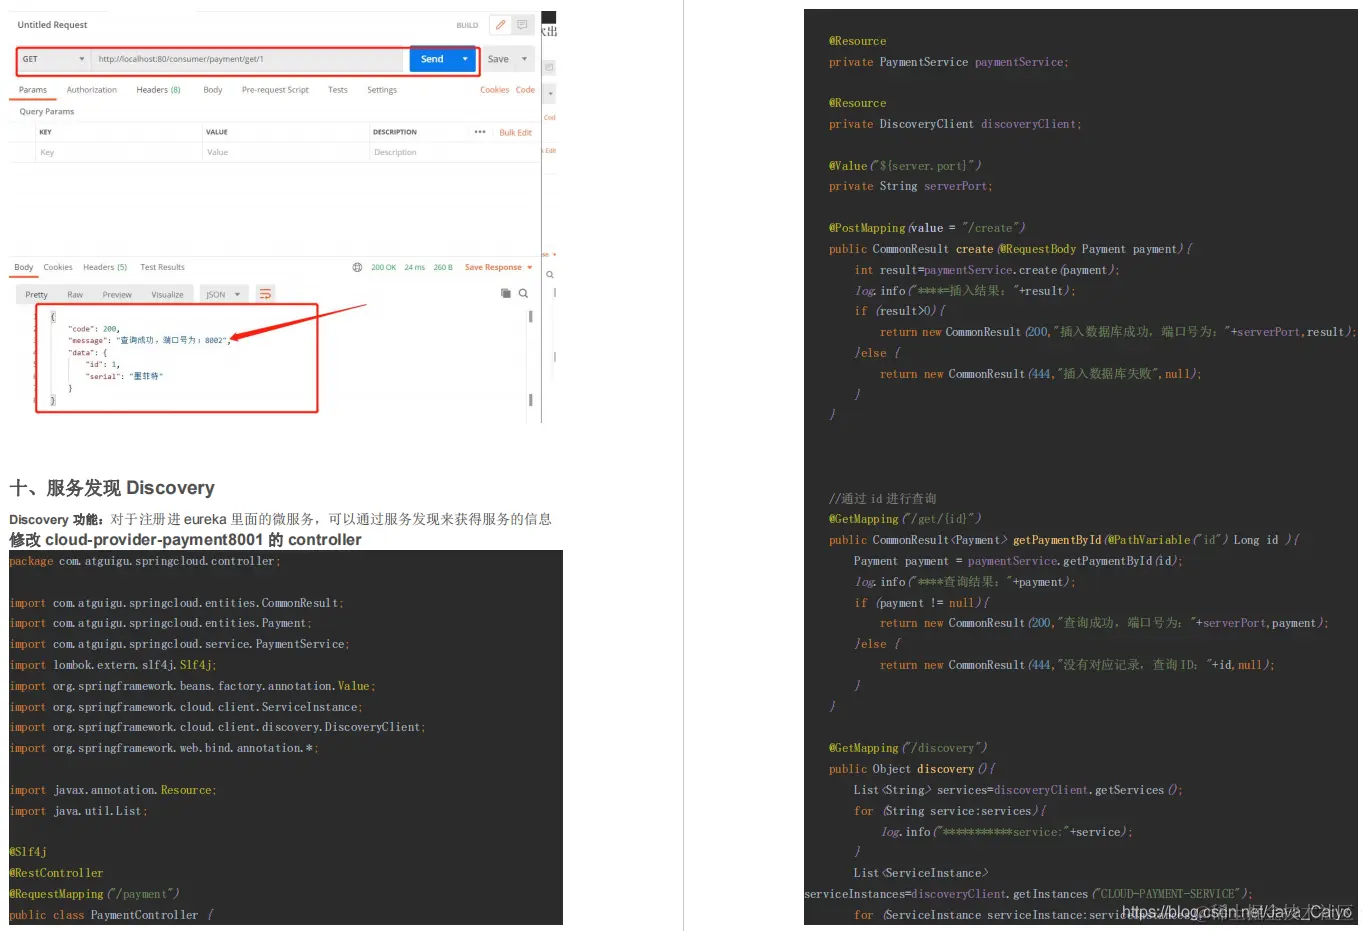1362x931 pixels.
Task: Select the Params tab
Action: [x=33, y=90]
